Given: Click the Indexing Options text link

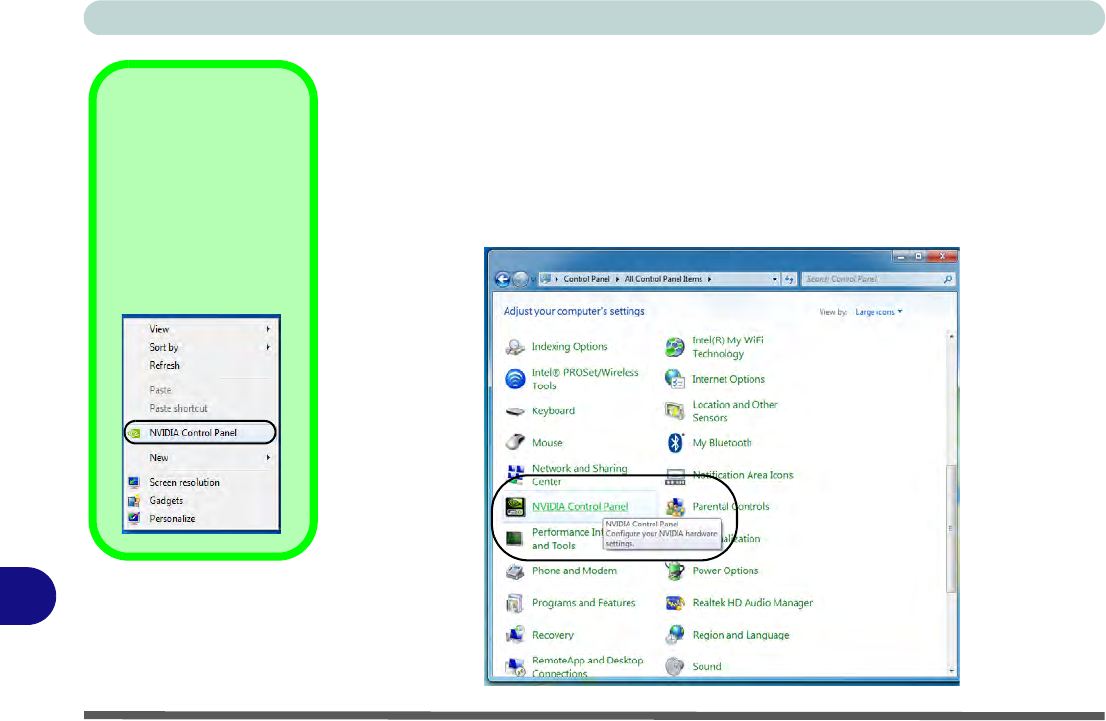Looking at the screenshot, I should coord(569,346).
